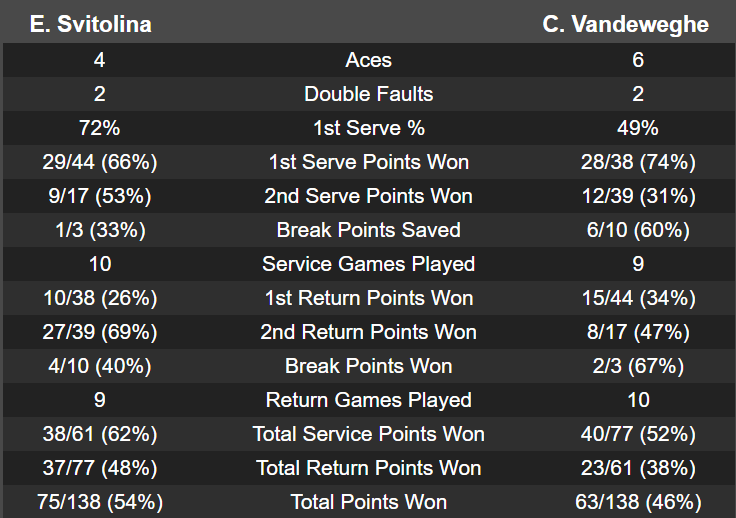This screenshot has height=518, width=736.
Task: Select Svitolina's 75/138 (54%) total points
Action: click(99, 502)
